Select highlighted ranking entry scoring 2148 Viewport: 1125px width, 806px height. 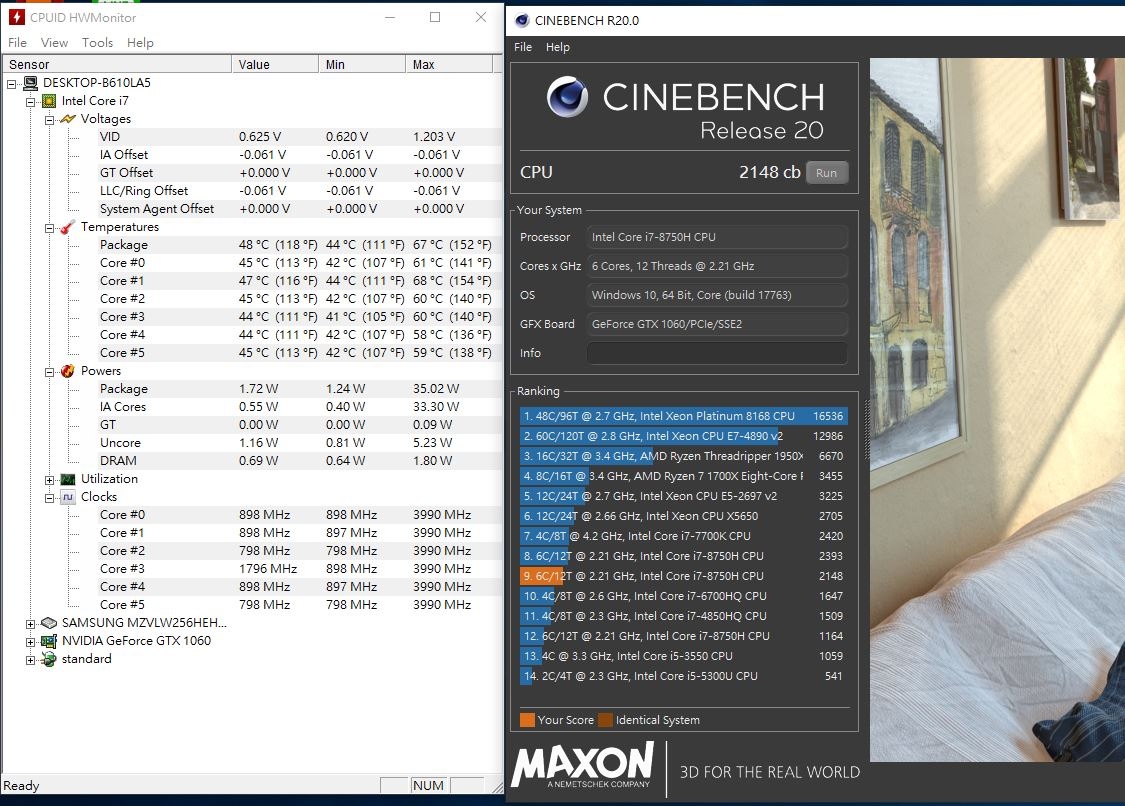tap(684, 576)
